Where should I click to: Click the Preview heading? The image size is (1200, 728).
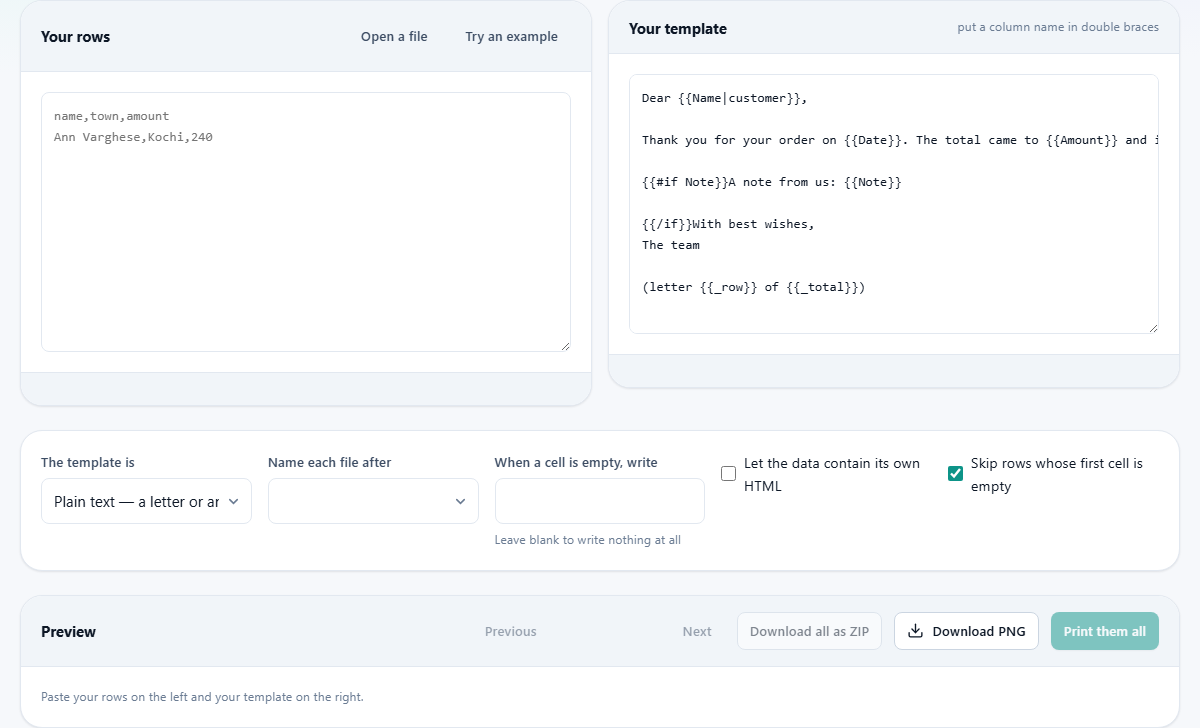click(69, 631)
